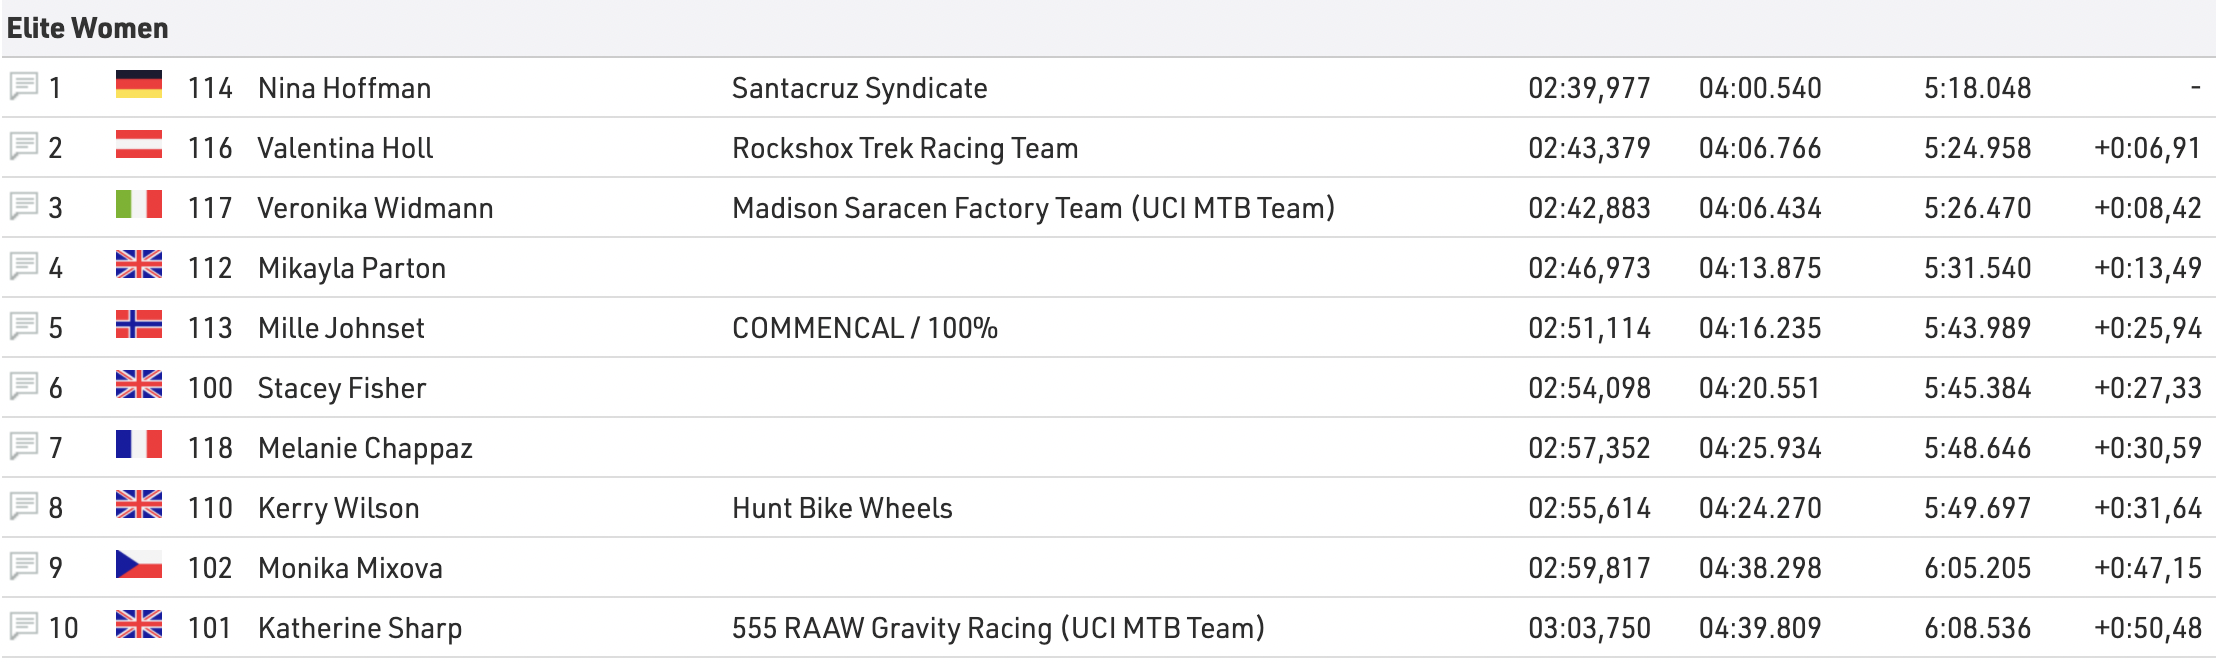
Task: Click the Austrian flag for rider 116
Action: click(139, 144)
